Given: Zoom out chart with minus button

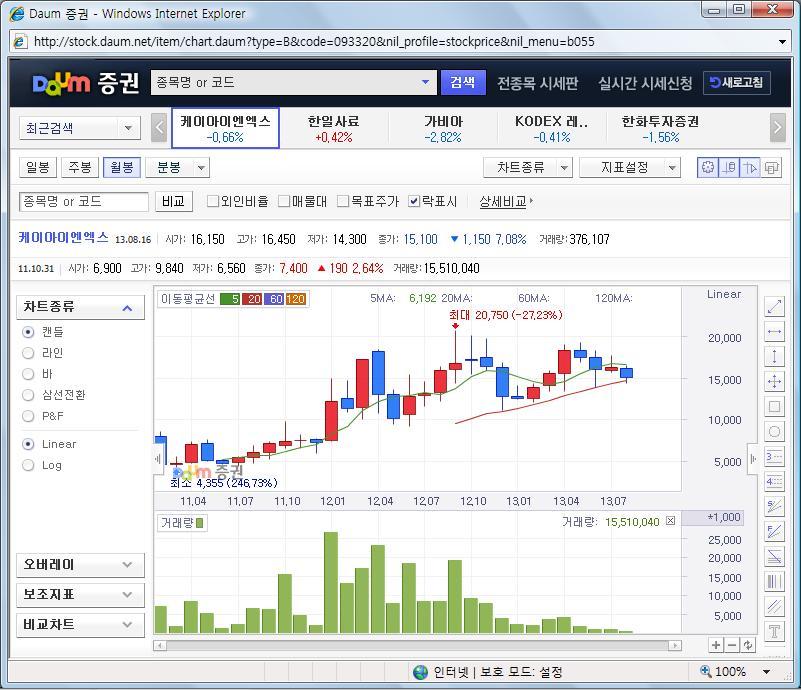Looking at the screenshot, I should [732, 645].
